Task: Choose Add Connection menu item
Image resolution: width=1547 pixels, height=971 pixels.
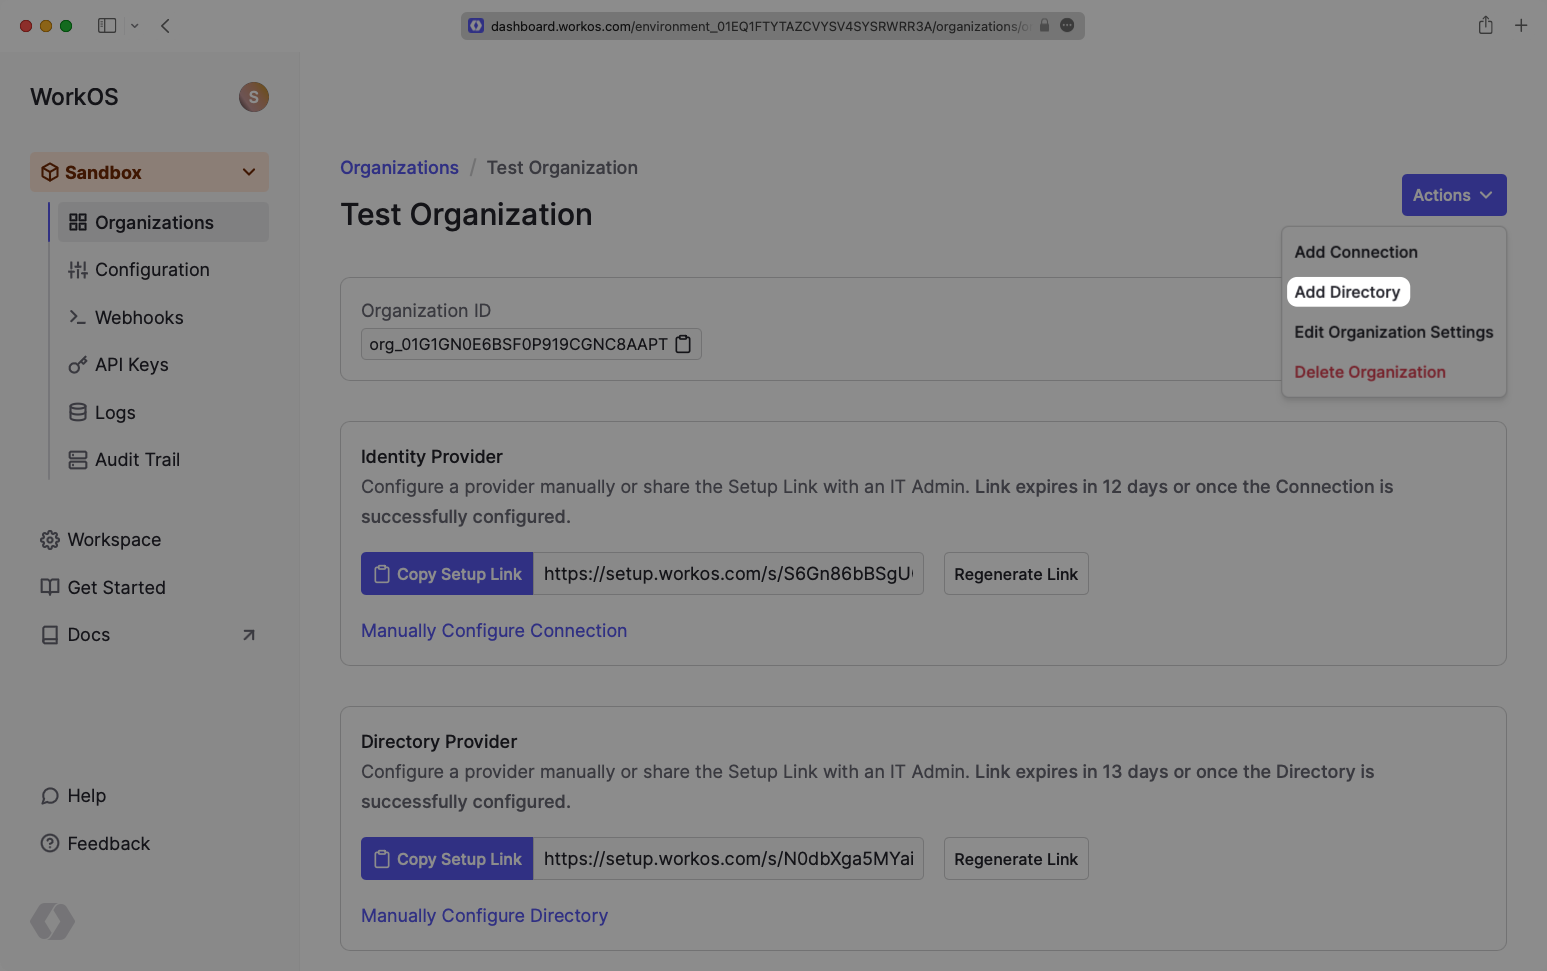Action: tap(1355, 252)
